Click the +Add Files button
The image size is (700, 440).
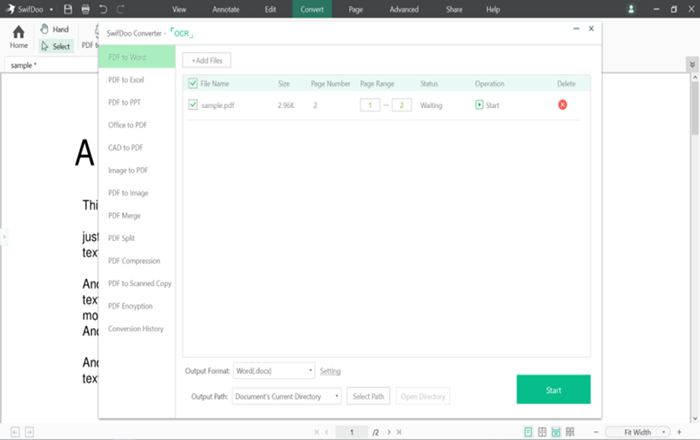click(x=207, y=60)
